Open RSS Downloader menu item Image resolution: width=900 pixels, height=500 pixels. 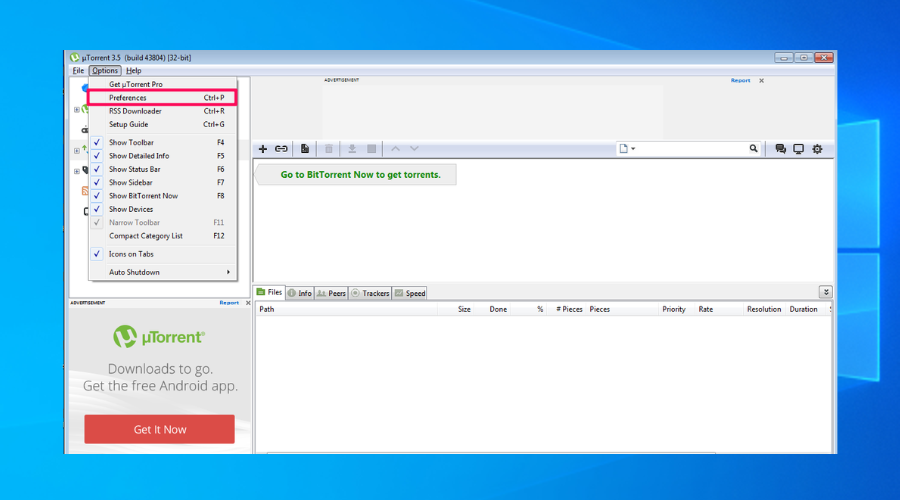pos(162,111)
